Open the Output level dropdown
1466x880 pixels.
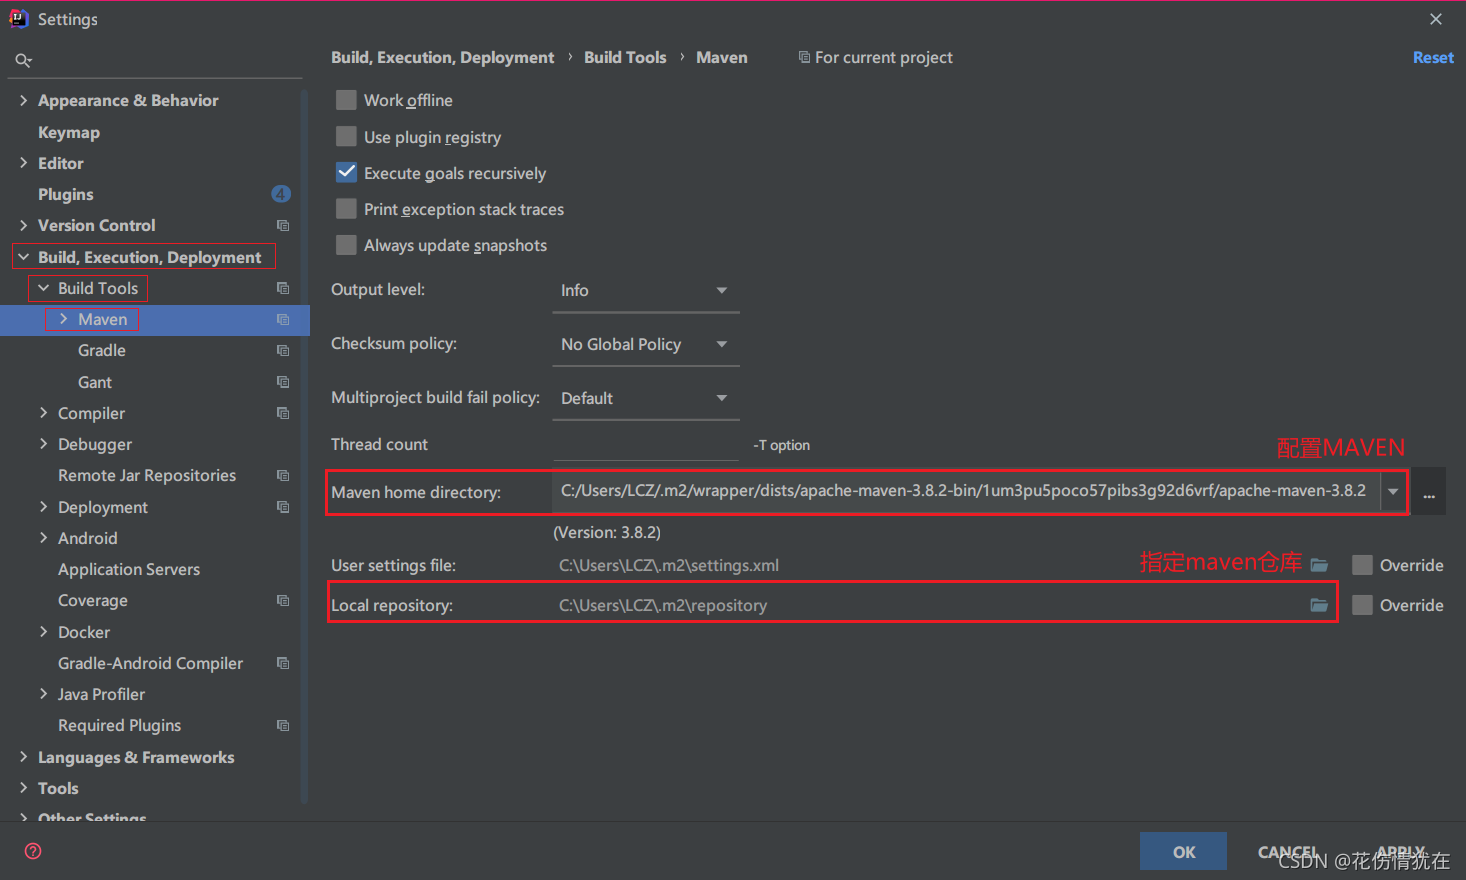[x=646, y=290]
